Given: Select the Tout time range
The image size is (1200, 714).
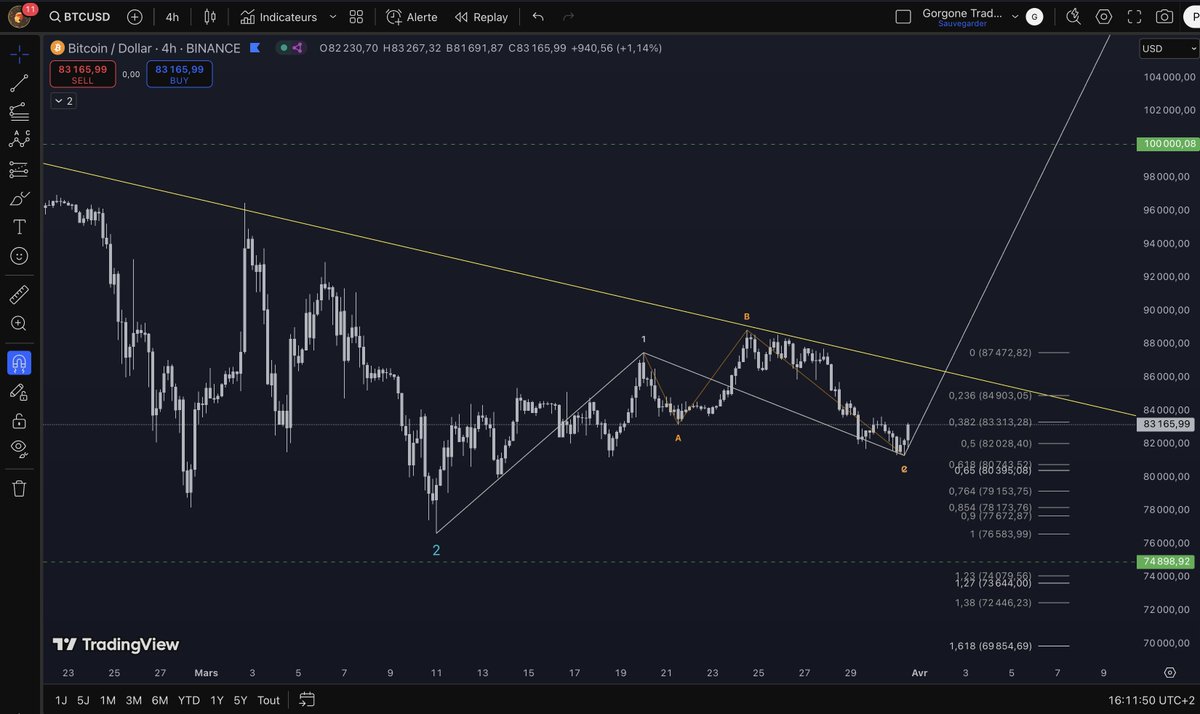Looking at the screenshot, I should (268, 700).
